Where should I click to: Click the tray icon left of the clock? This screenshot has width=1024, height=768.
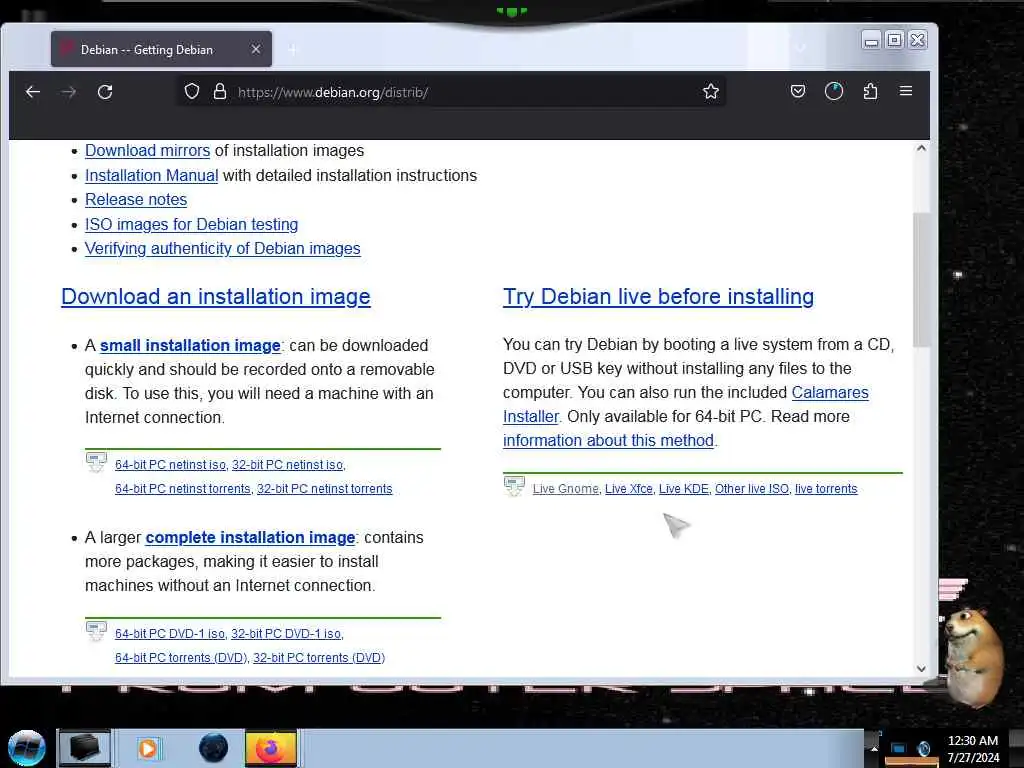click(x=923, y=749)
